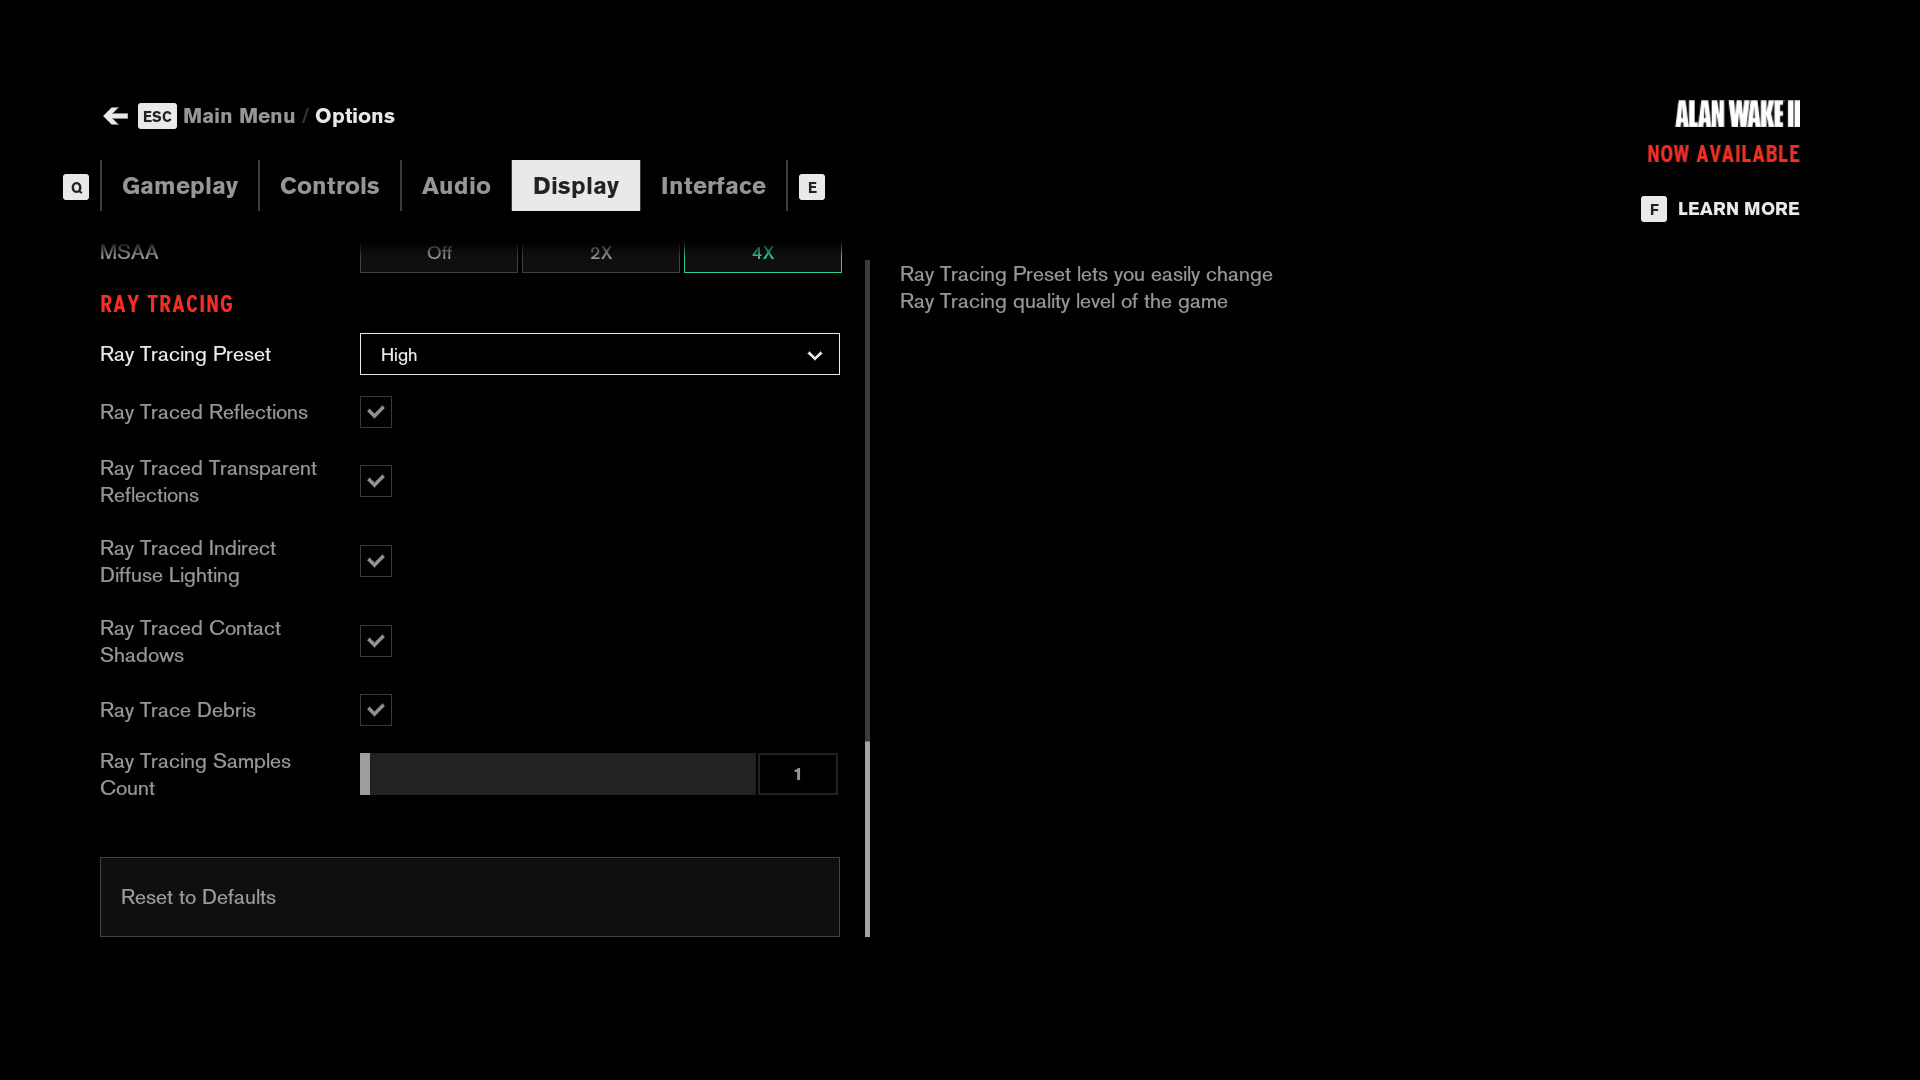Viewport: 1920px width, 1080px height.
Task: Switch to the Gameplay tab
Action: tap(179, 186)
